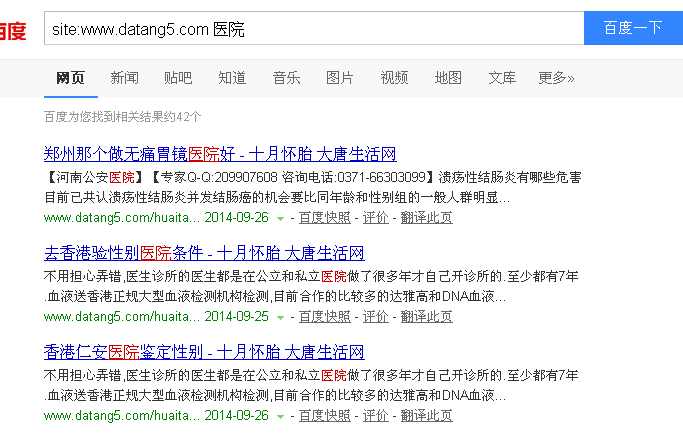The width and height of the screenshot is (683, 439).
Task: Open the 贴吧 tab
Action: [x=178, y=78]
